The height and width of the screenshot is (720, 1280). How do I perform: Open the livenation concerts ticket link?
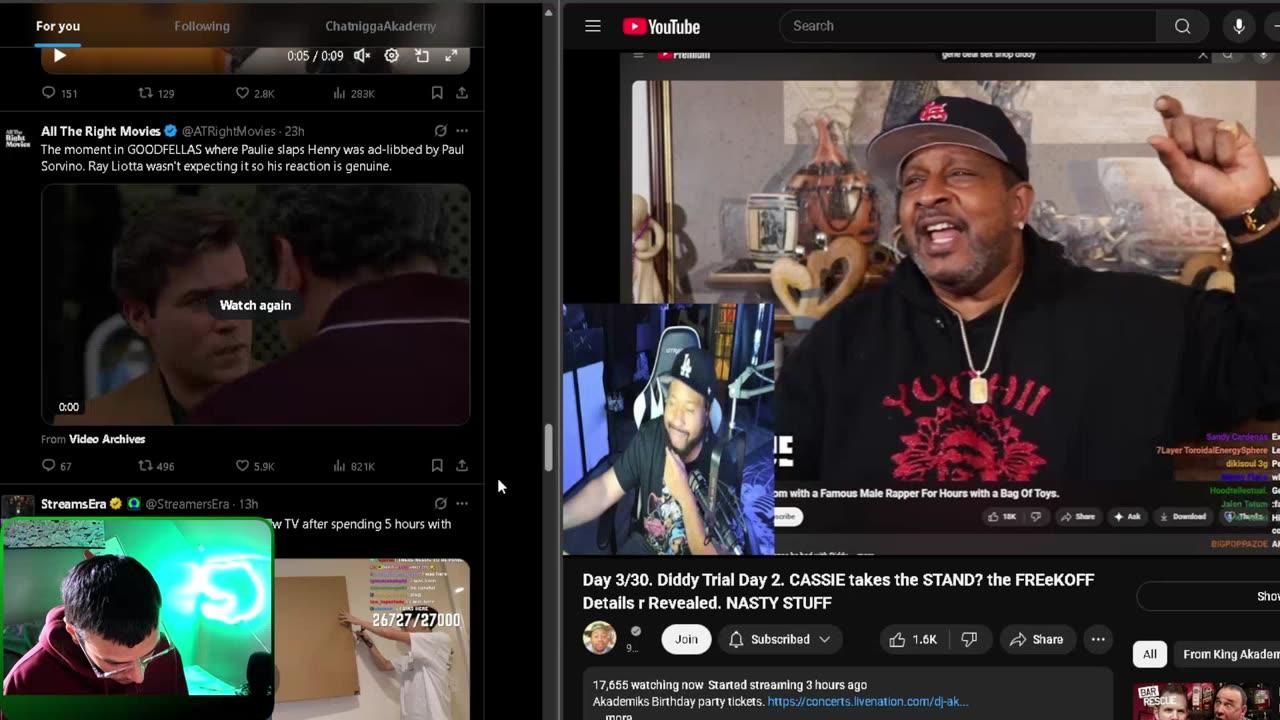(867, 702)
